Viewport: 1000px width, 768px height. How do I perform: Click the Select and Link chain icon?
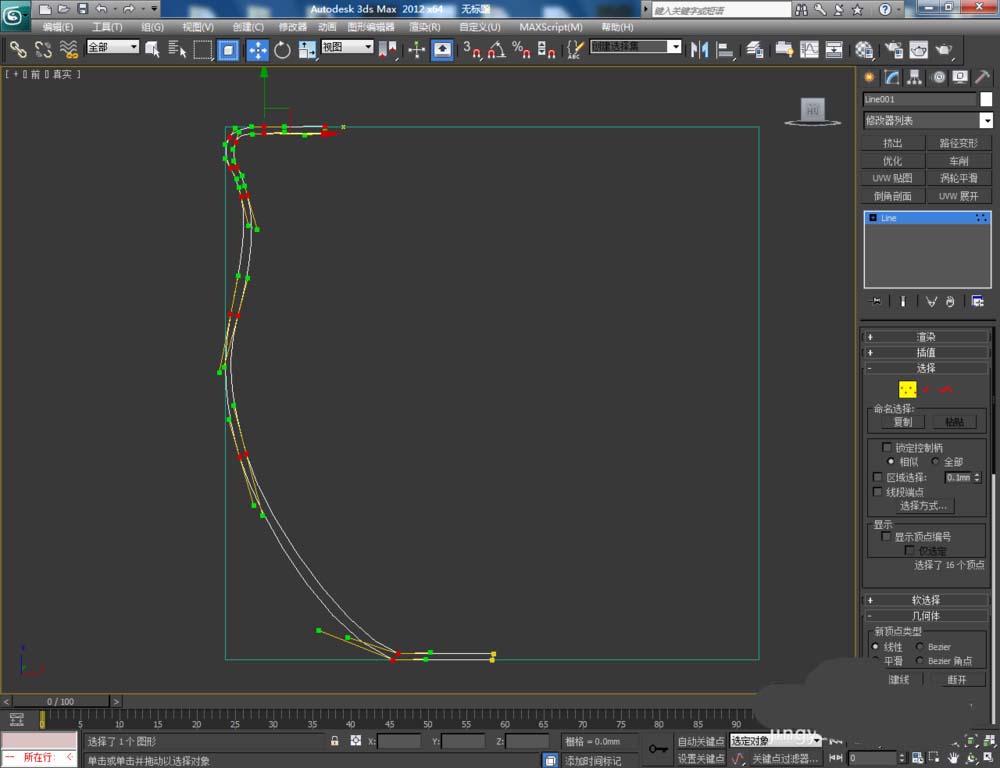pyautogui.click(x=18, y=49)
